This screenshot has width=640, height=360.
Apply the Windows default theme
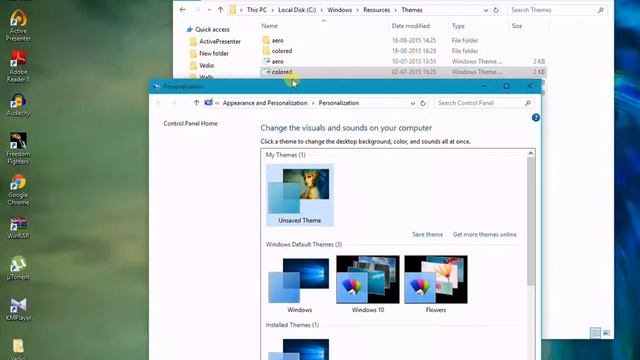[x=300, y=284]
